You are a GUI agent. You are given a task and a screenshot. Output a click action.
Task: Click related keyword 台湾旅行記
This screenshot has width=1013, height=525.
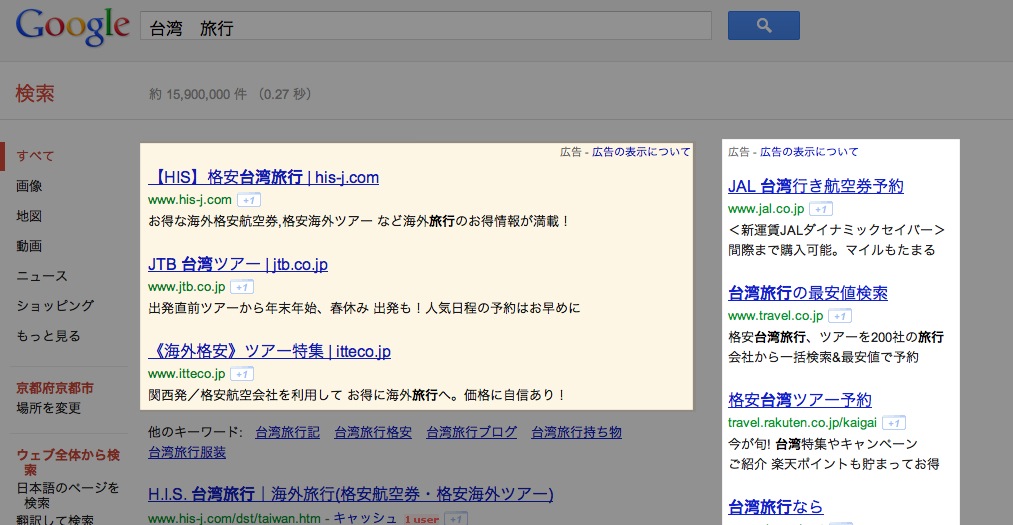point(287,432)
